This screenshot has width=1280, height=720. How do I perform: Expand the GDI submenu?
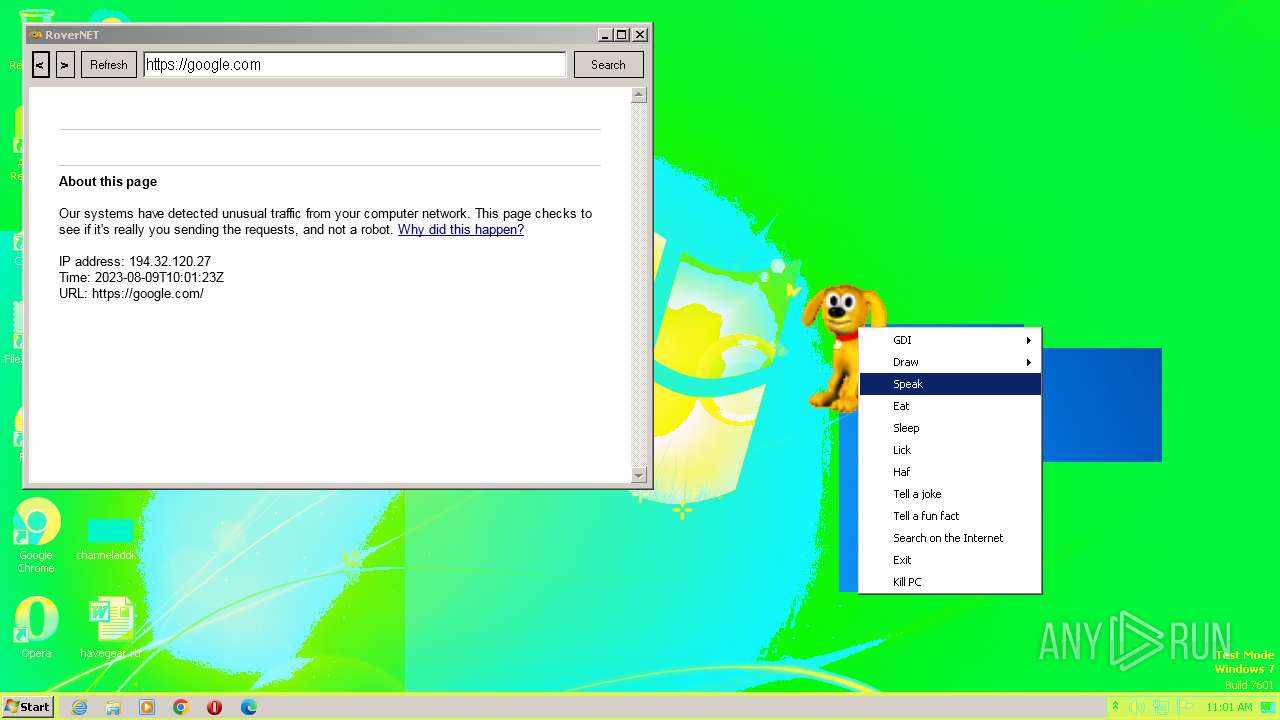(x=950, y=340)
